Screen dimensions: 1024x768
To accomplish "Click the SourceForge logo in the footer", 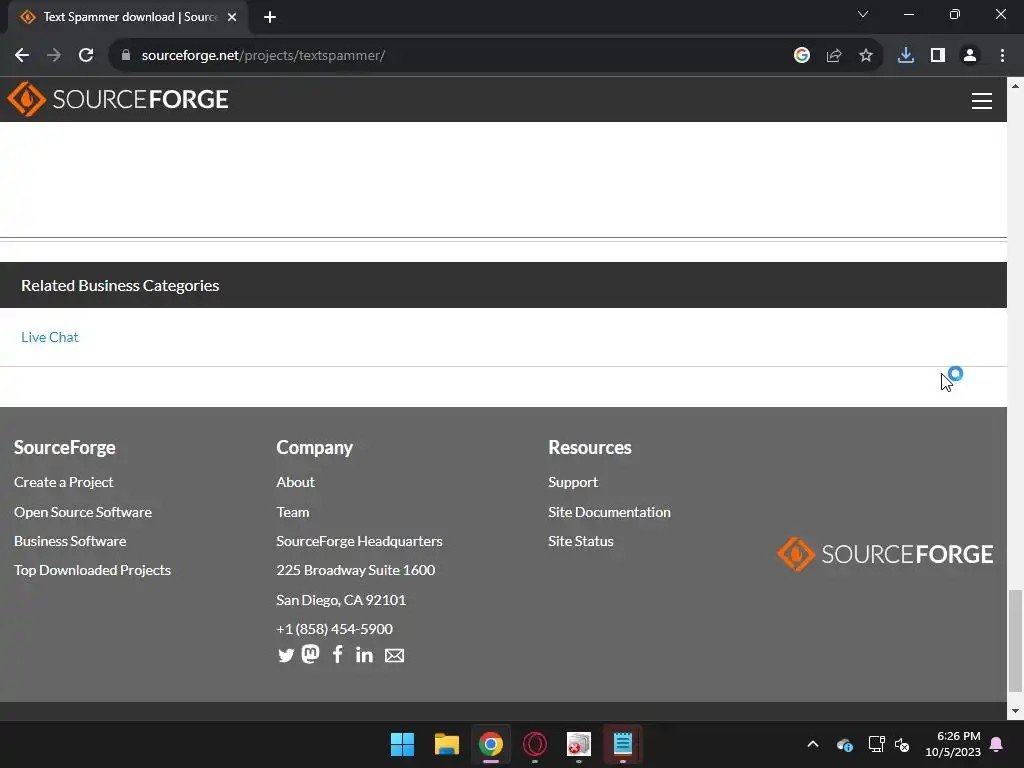I will (x=885, y=554).
